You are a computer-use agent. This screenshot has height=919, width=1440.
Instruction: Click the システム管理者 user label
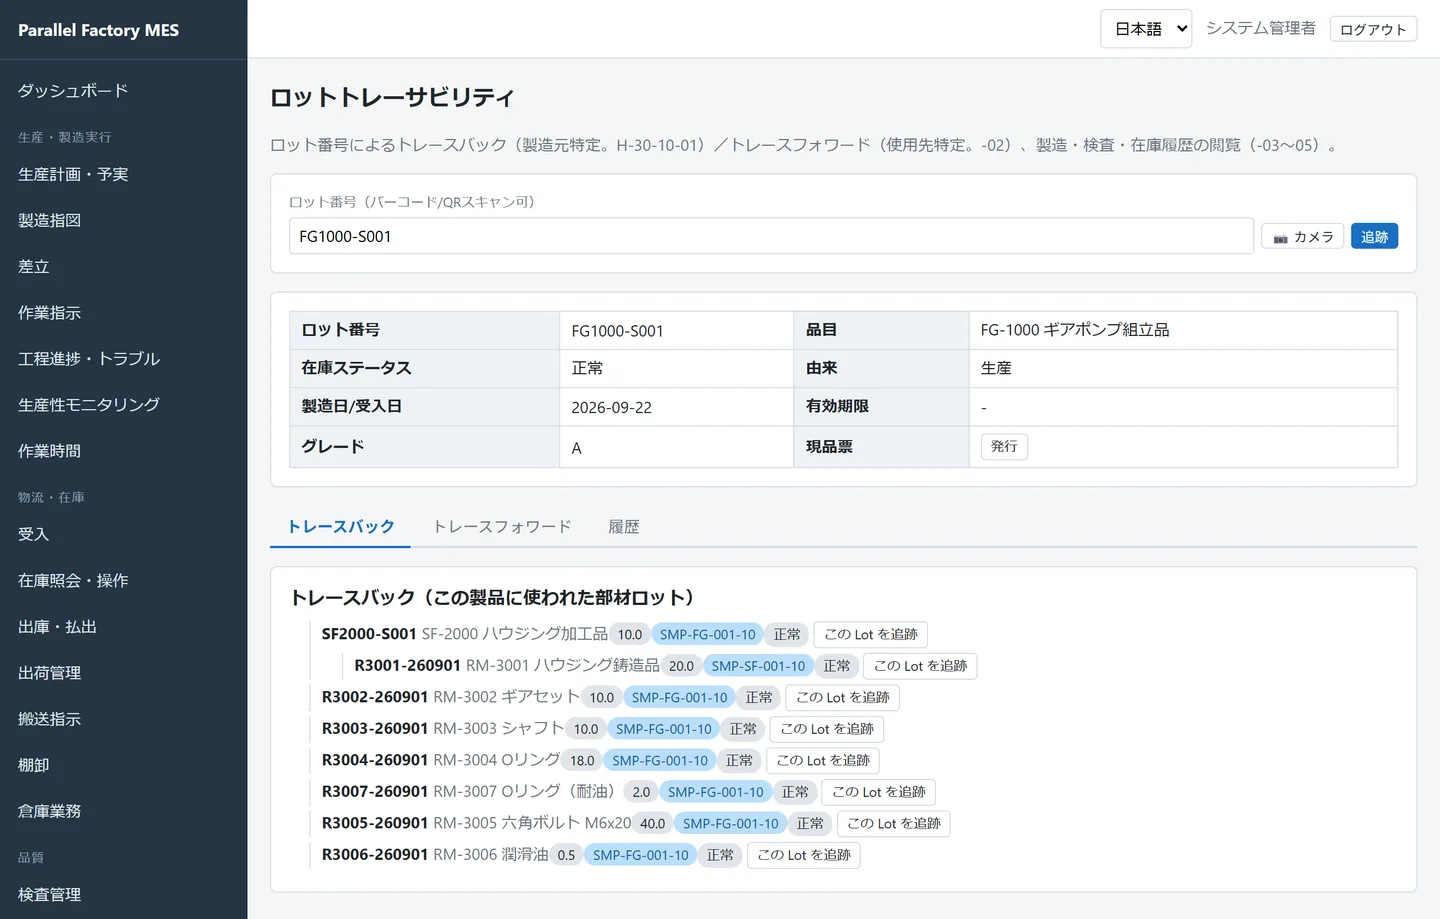click(1261, 28)
